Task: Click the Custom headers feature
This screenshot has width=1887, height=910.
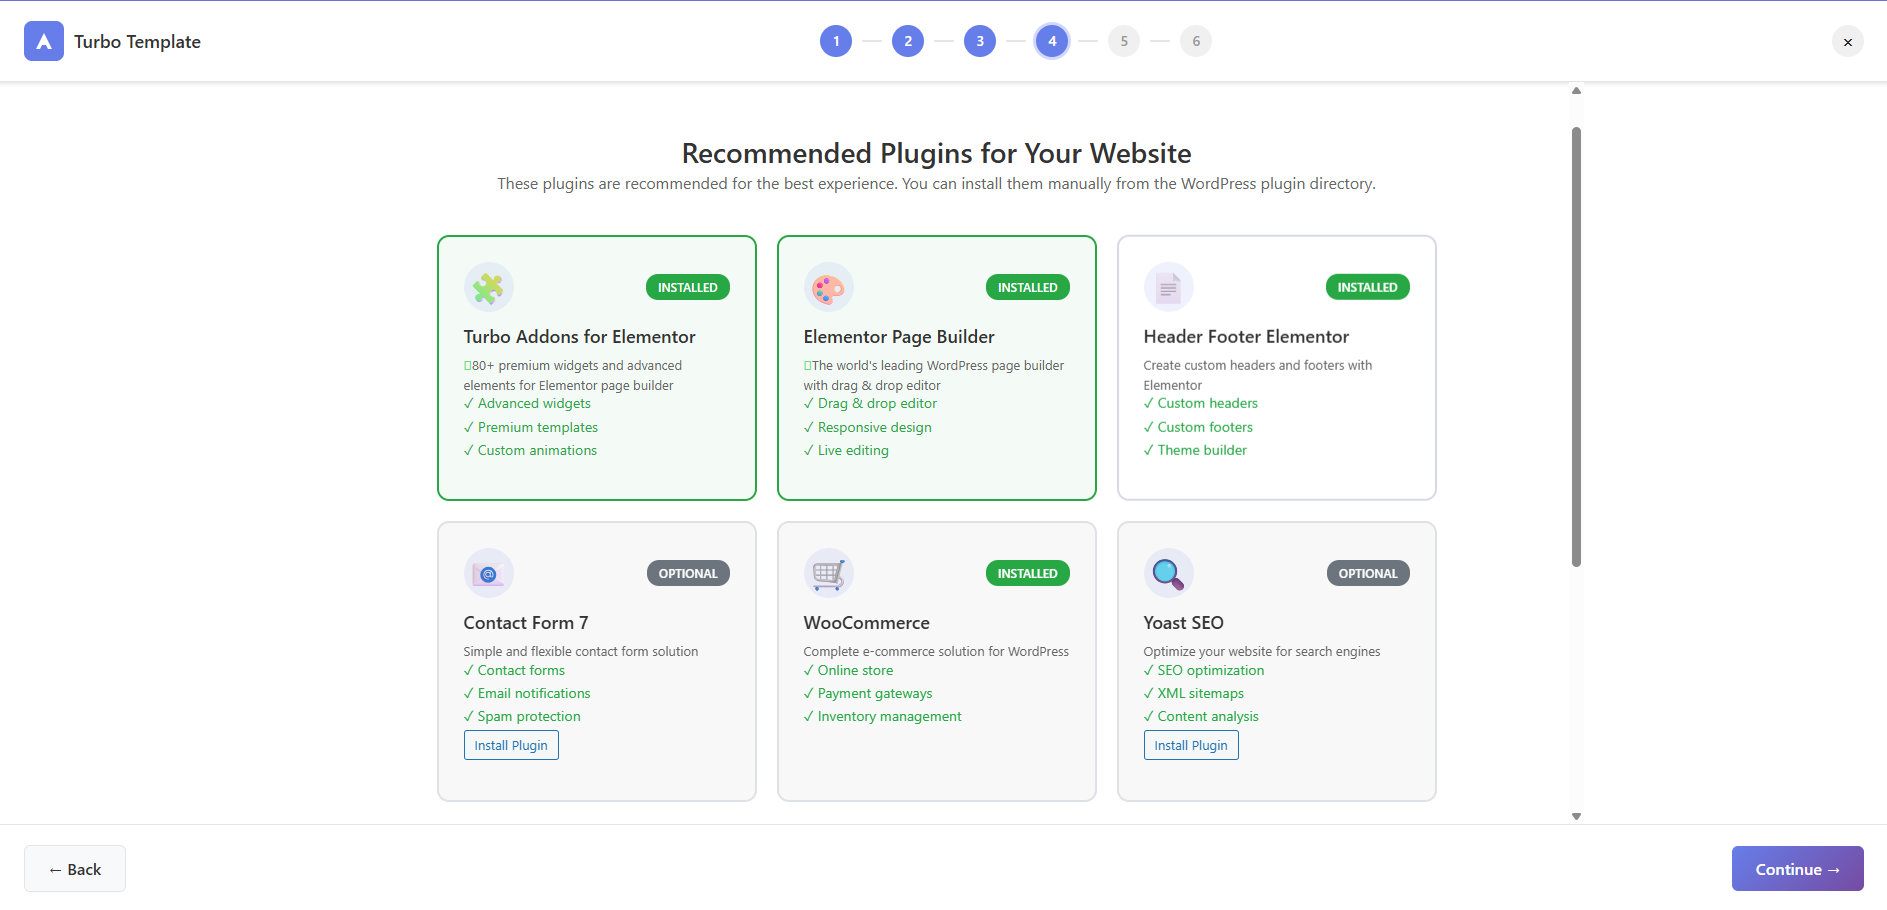Action: pos(1201,404)
